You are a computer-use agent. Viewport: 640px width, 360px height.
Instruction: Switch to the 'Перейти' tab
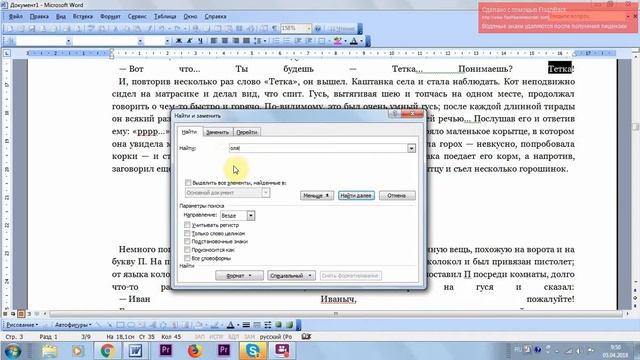coord(247,132)
